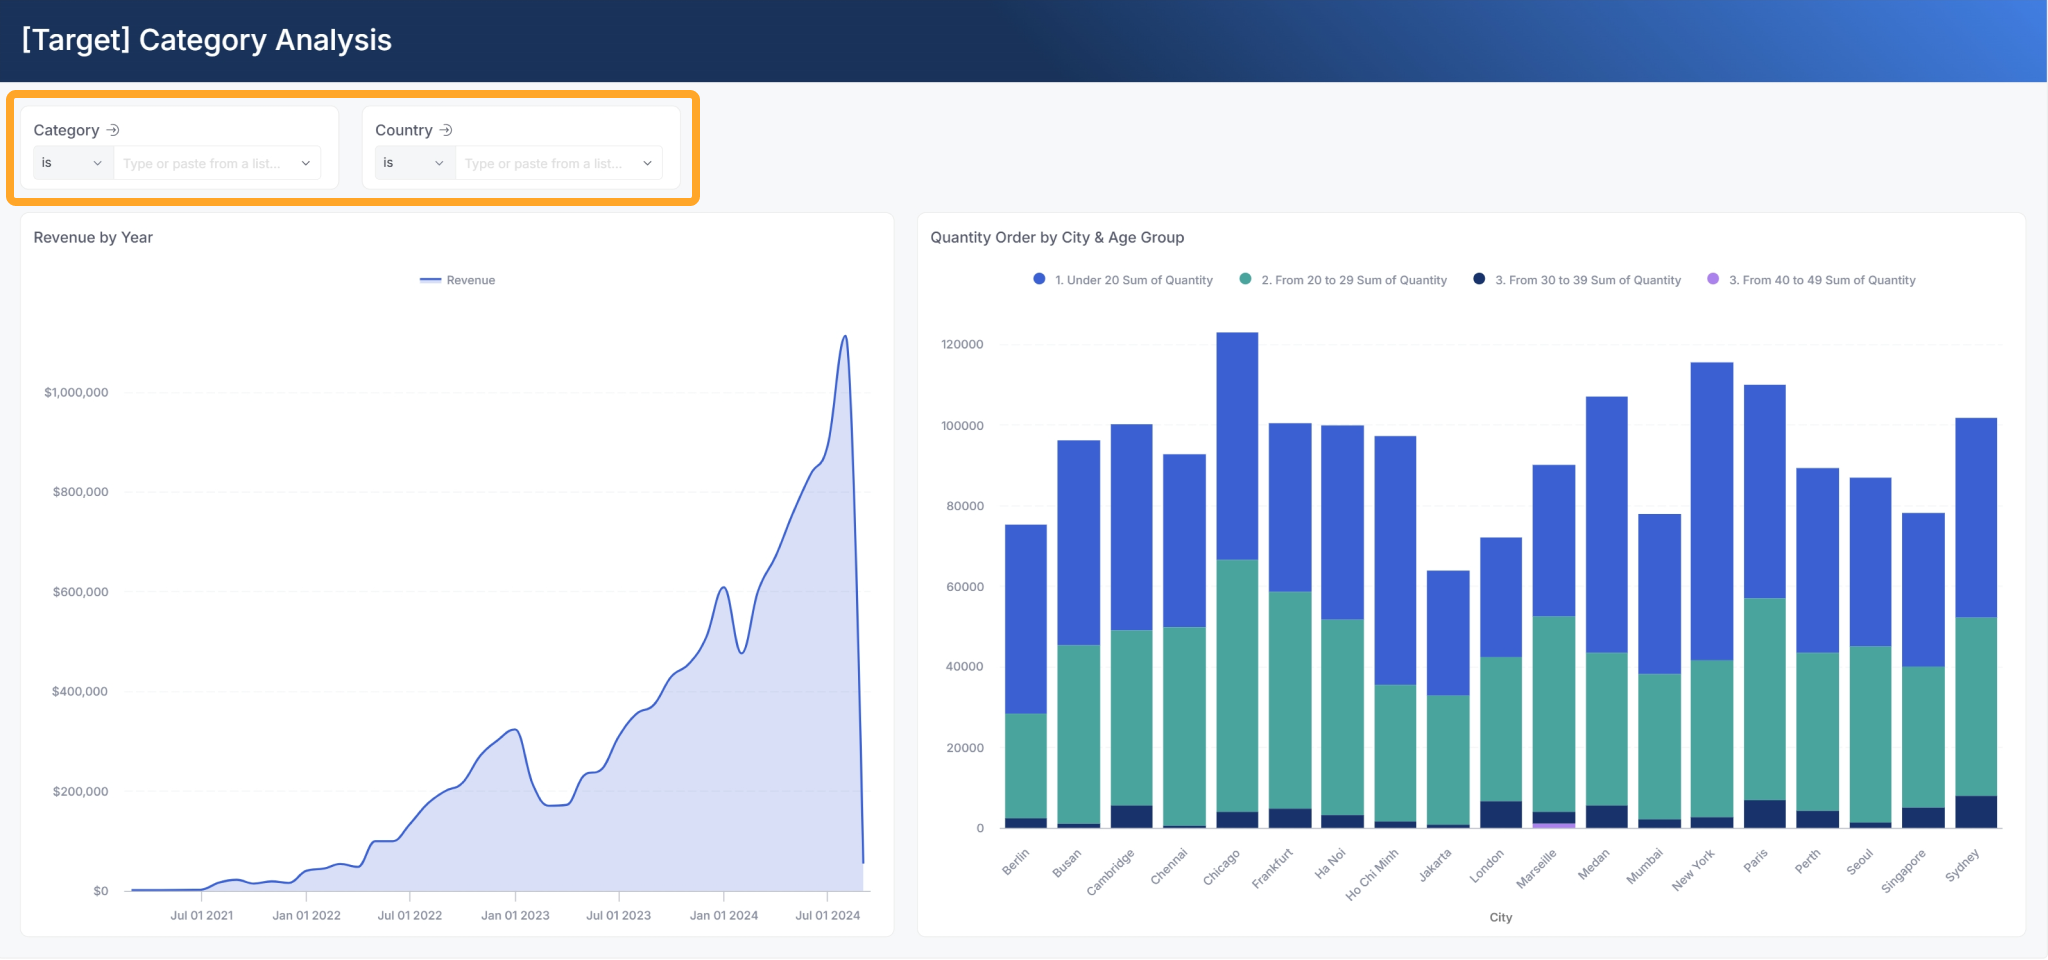2048x960 pixels.
Task: Expand the Country value list chevron
Action: 648,163
